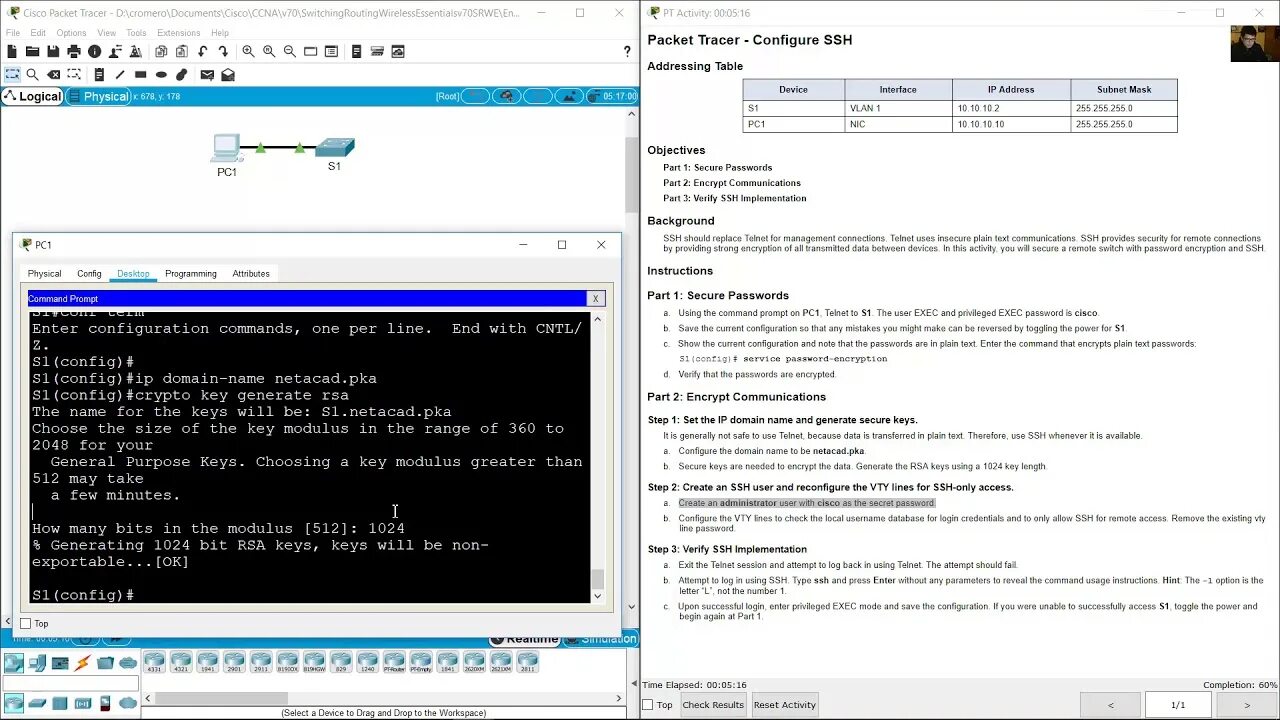Screen dimensions: 1280x720
Task: Click the device list horizontal scrollbar
Action: click(222, 698)
